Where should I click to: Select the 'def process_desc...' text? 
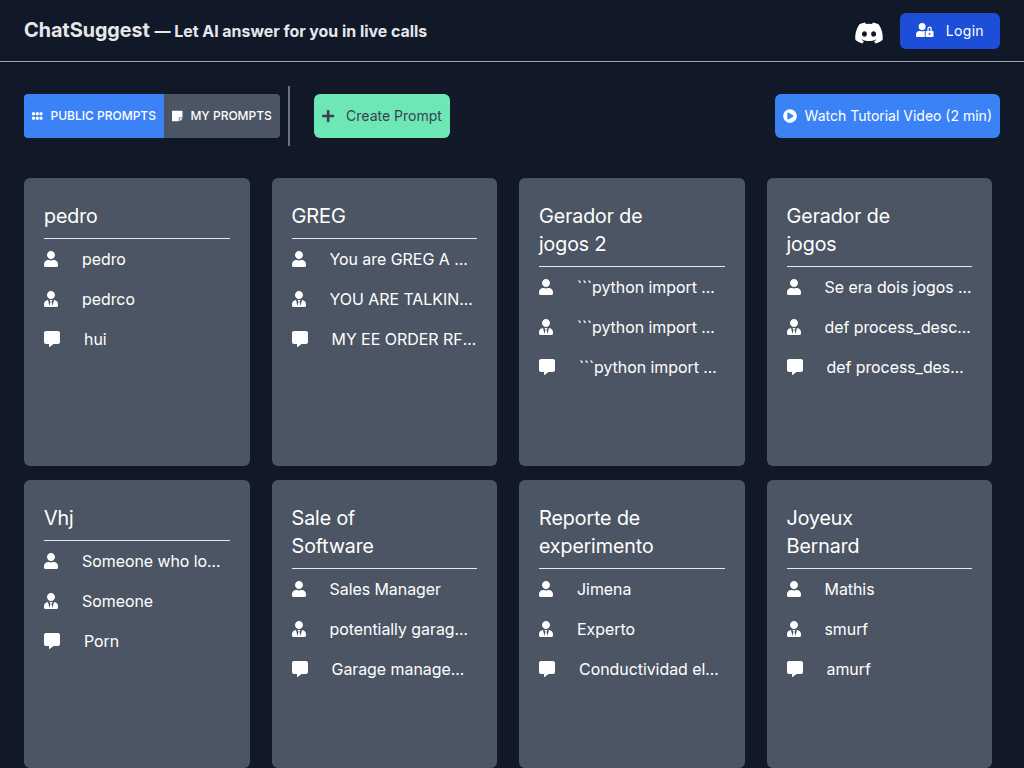[x=897, y=328]
